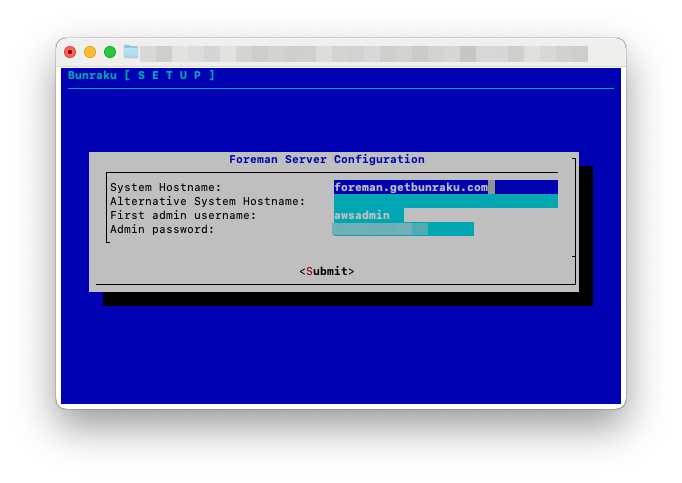Click the Bunraku SETUP header text

pyautogui.click(x=141, y=75)
